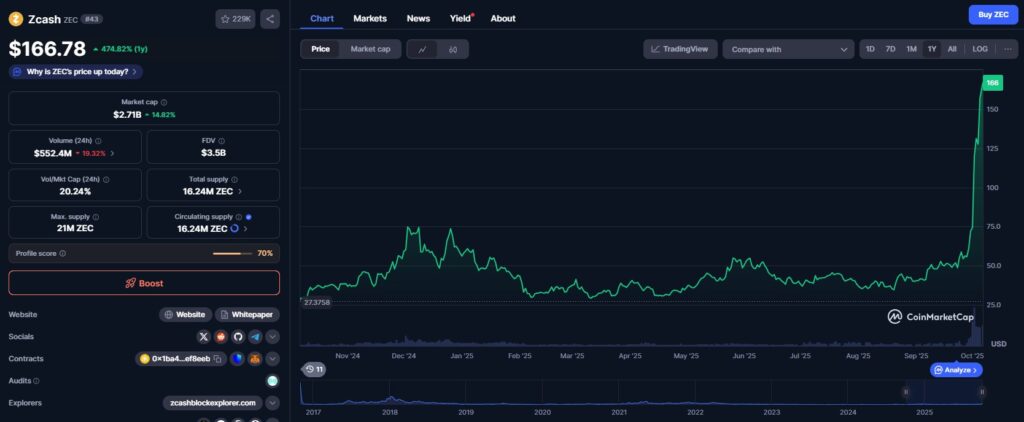Select Price chart view
The image size is (1024, 422).
[320, 49]
